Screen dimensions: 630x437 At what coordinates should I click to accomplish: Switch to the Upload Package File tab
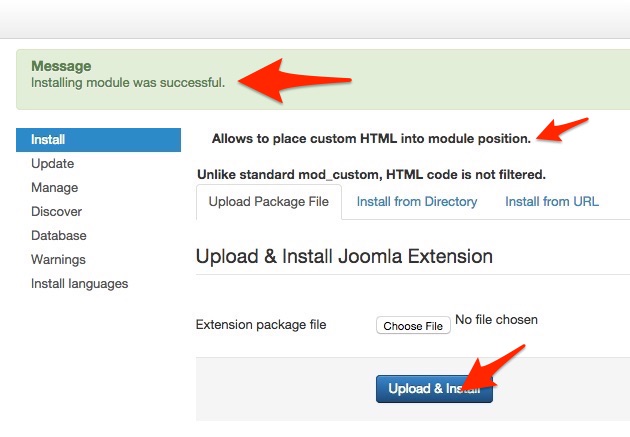click(x=268, y=201)
